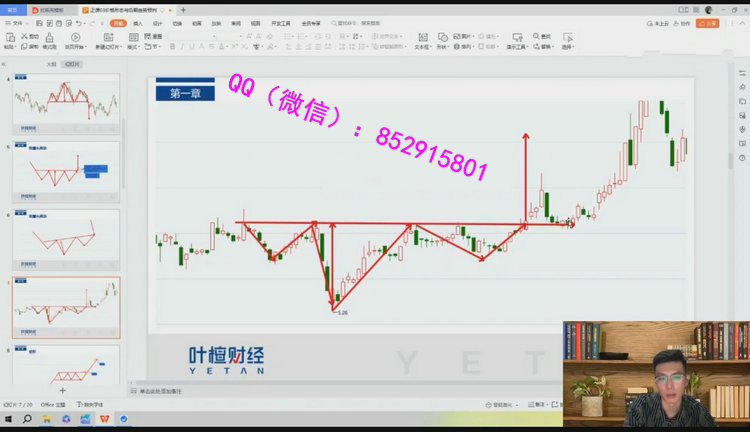Insert a Text Box from the ribbon
Image resolution: width=750 pixels, height=432 pixels.
point(422,40)
